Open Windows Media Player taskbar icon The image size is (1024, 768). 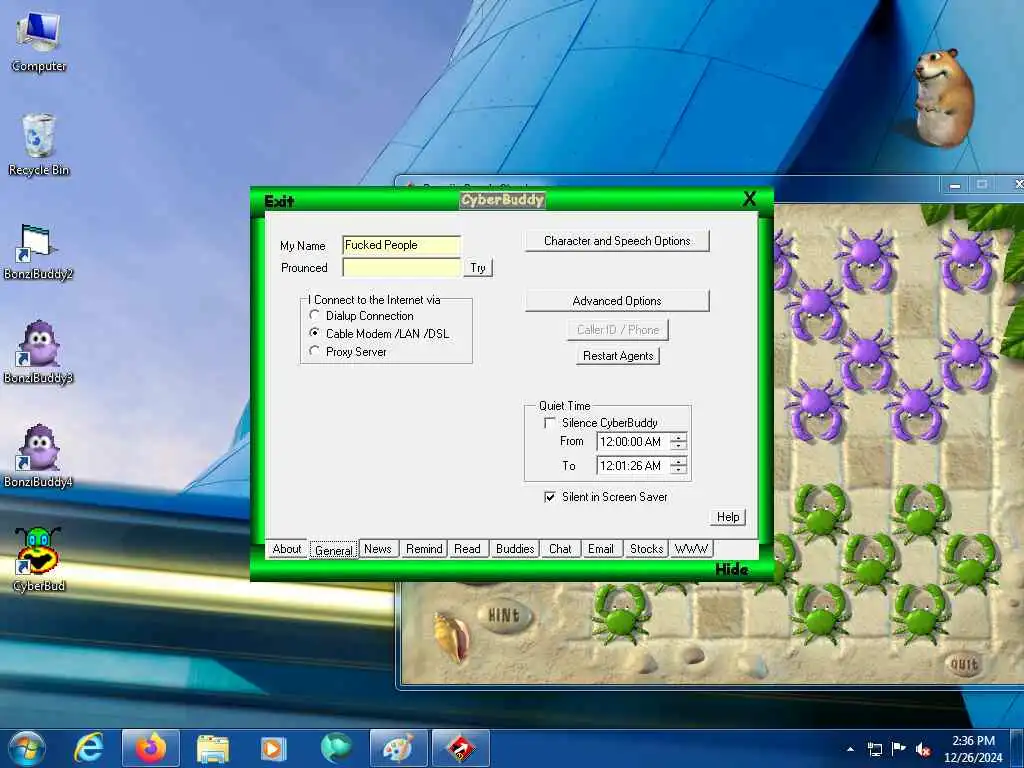pyautogui.click(x=274, y=748)
